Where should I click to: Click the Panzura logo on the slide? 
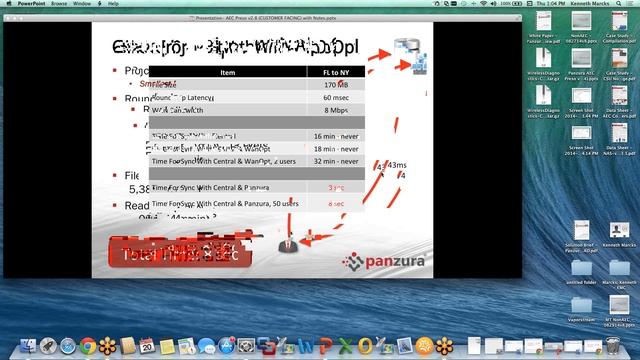(x=384, y=261)
